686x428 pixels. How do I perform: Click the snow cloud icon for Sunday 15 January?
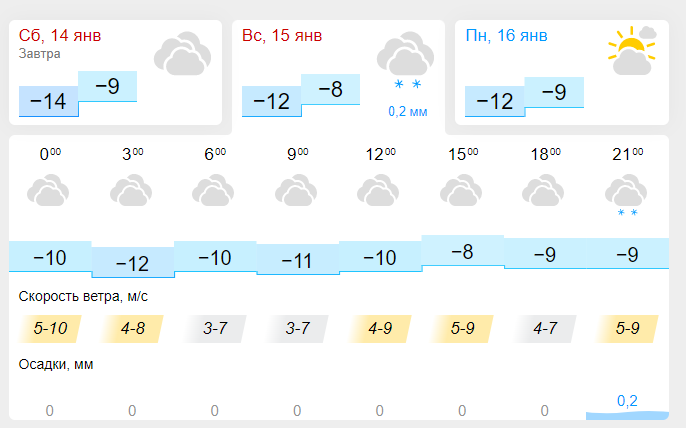click(x=404, y=58)
